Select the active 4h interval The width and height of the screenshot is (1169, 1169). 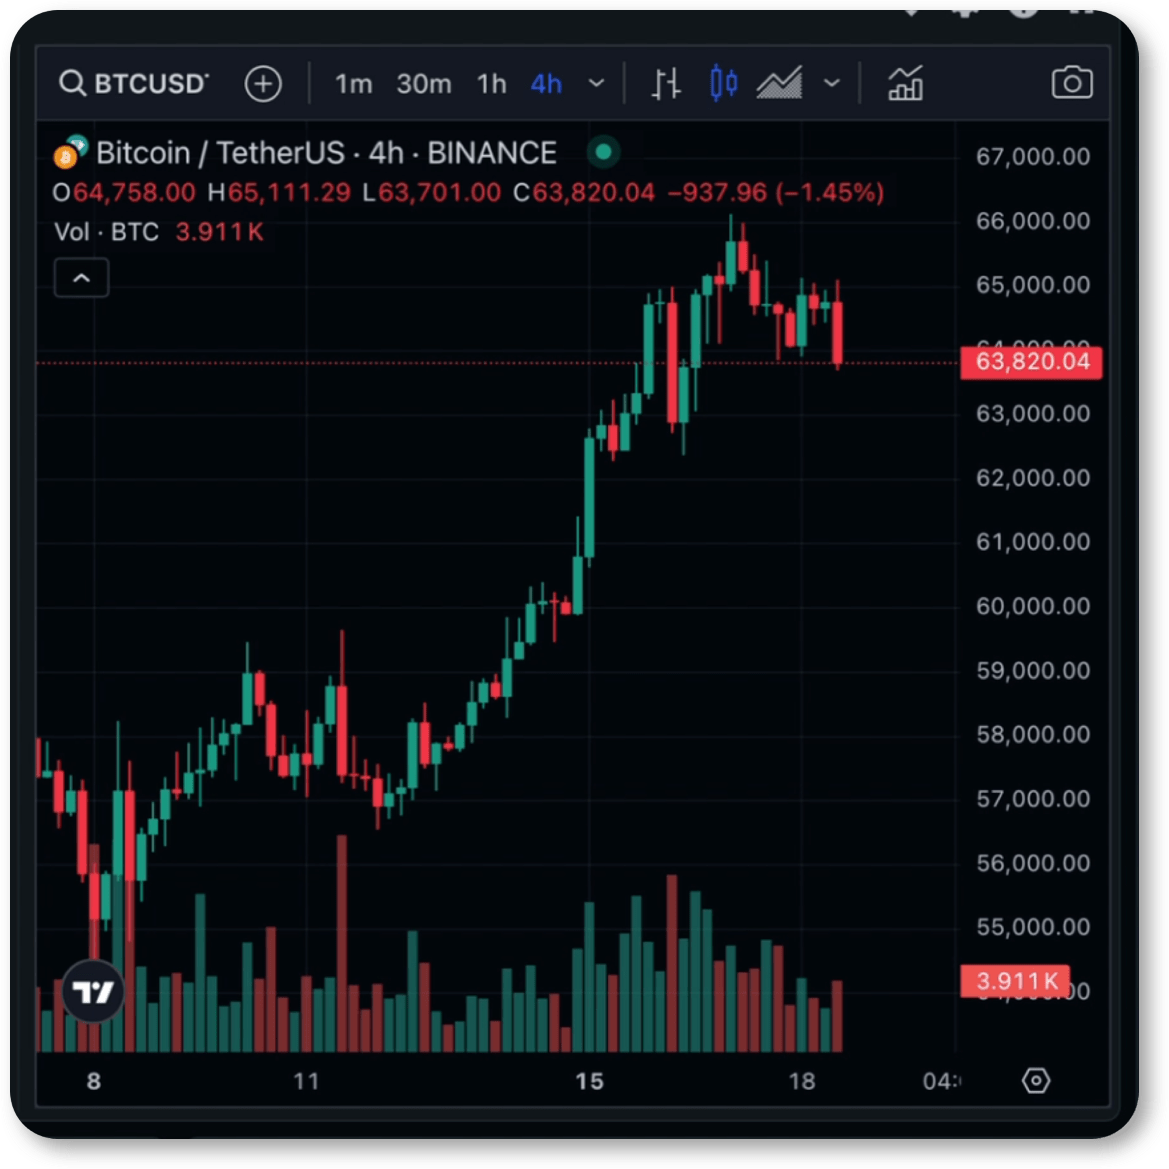click(x=546, y=84)
